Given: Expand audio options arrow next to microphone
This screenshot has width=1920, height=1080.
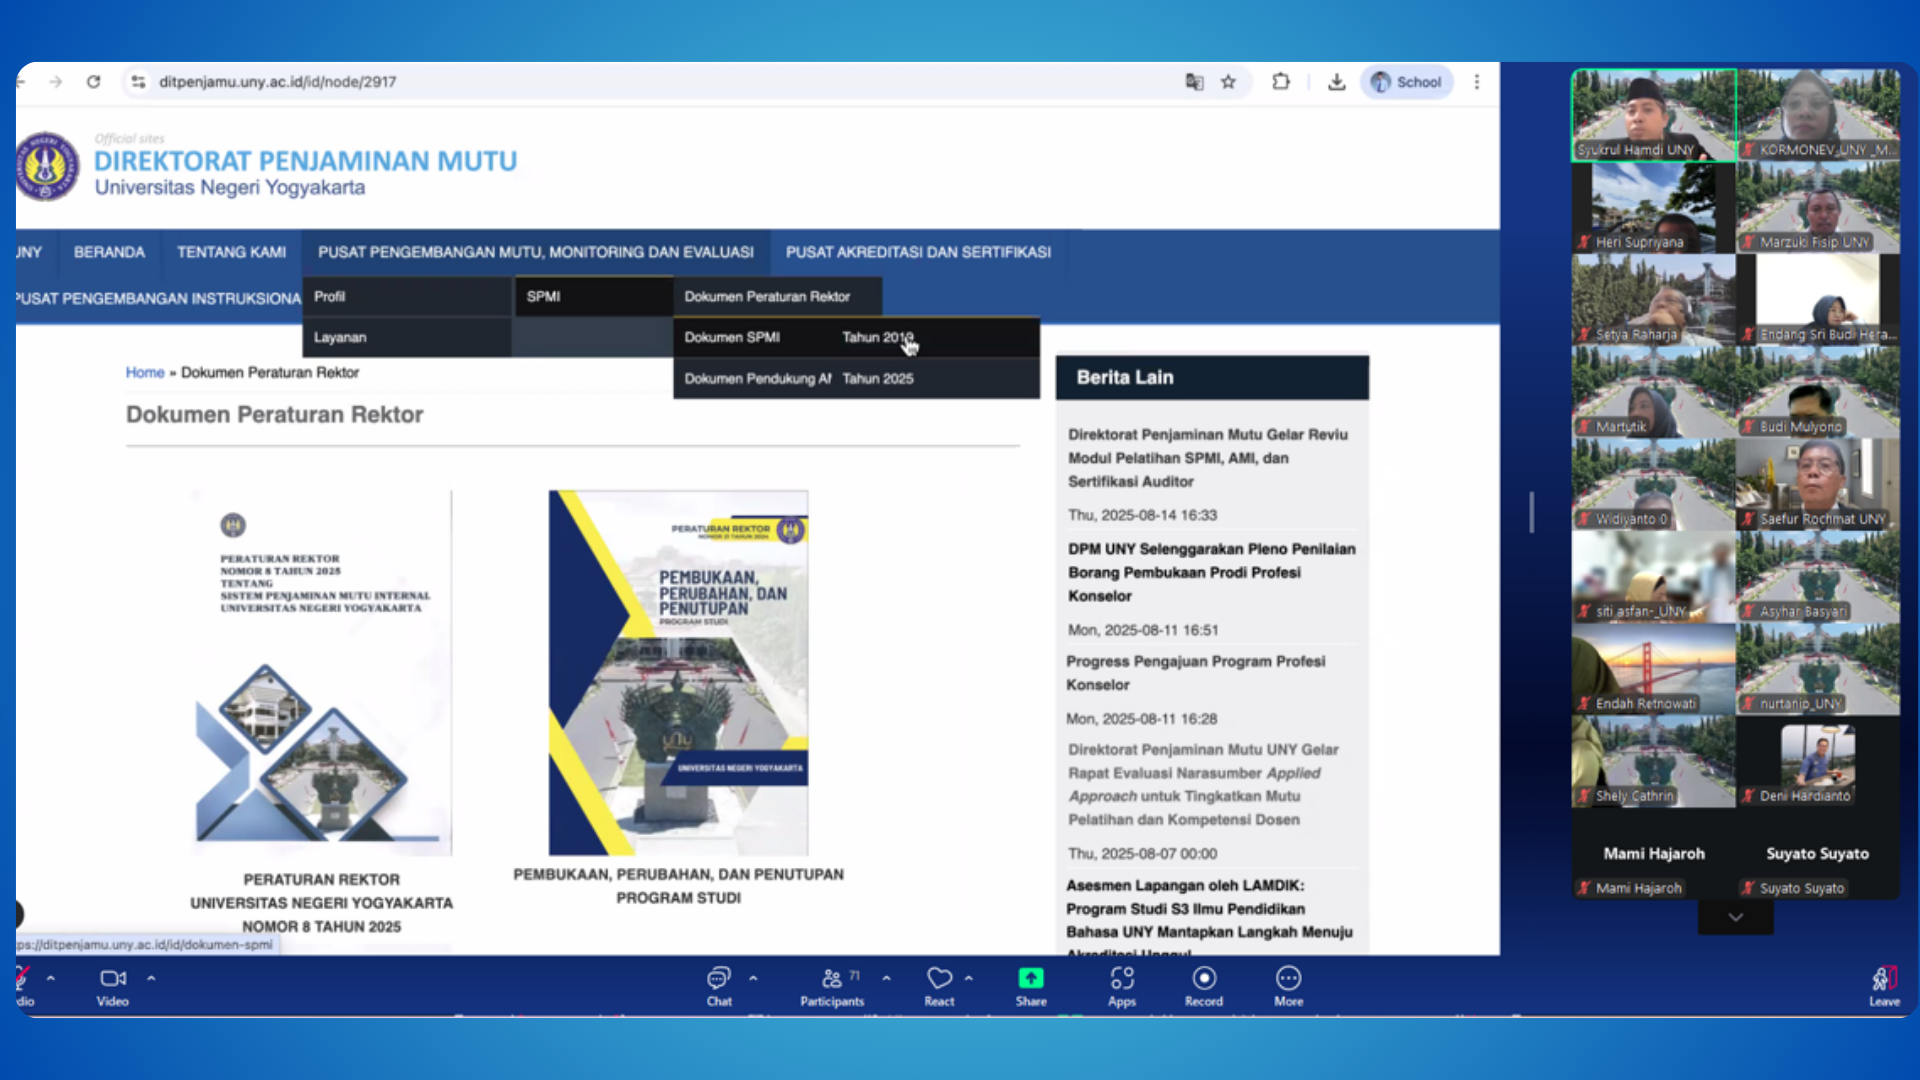Looking at the screenshot, I should (x=51, y=978).
